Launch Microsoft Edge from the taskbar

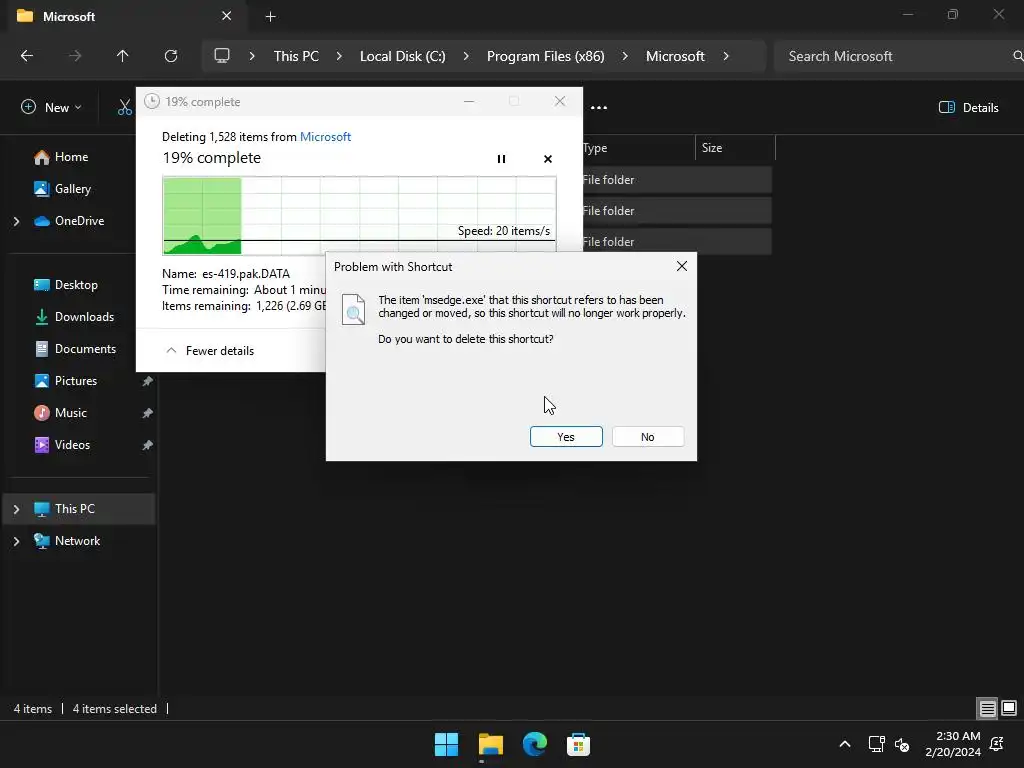tap(534, 744)
